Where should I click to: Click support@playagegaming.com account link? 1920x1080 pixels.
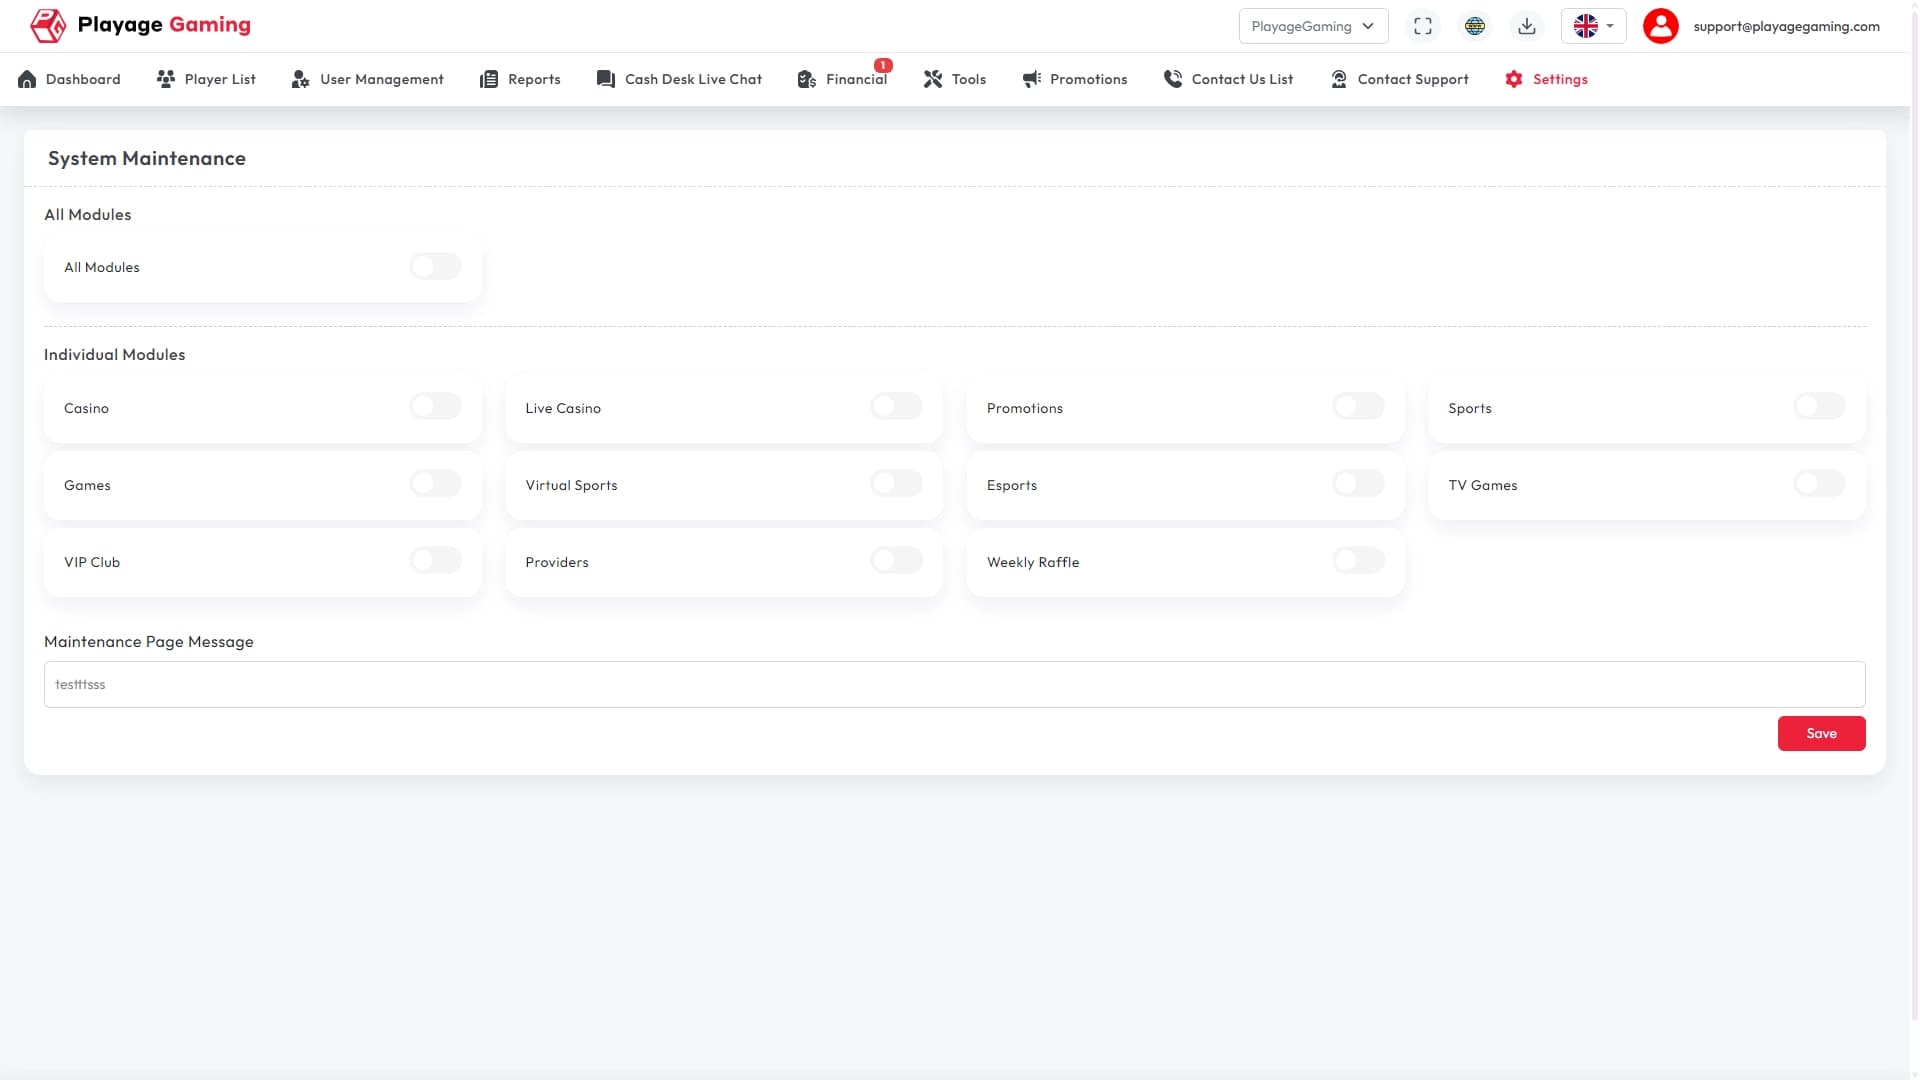click(1786, 26)
